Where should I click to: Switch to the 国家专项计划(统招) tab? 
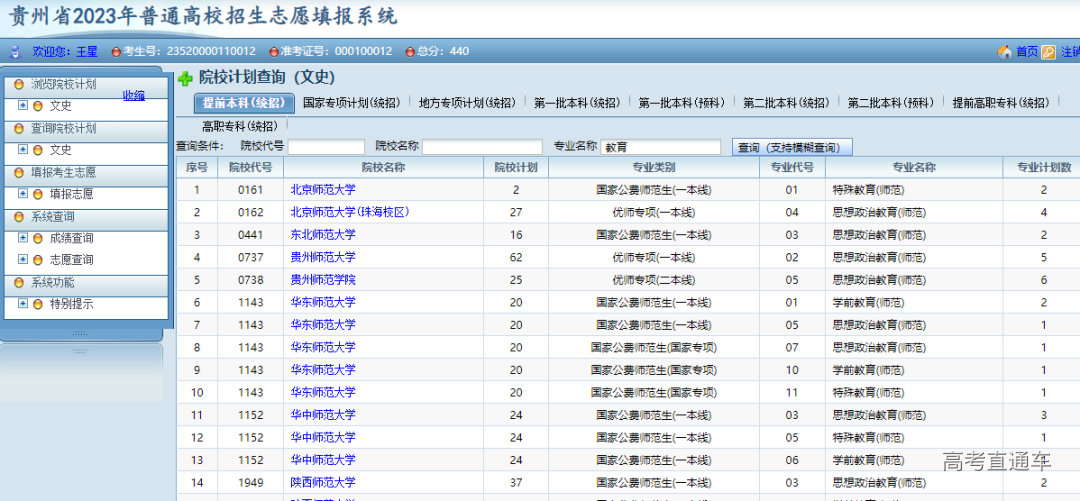351,103
